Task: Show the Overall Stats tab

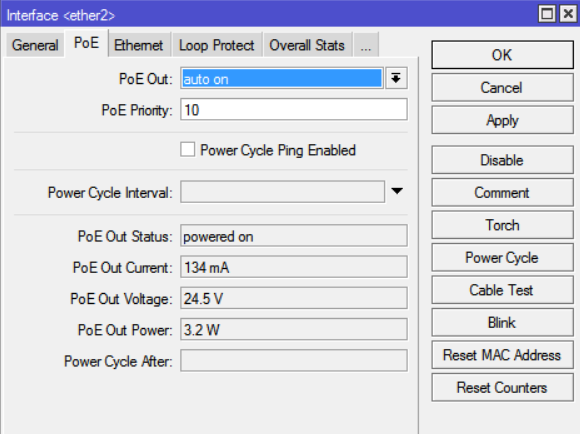Action: tap(307, 45)
